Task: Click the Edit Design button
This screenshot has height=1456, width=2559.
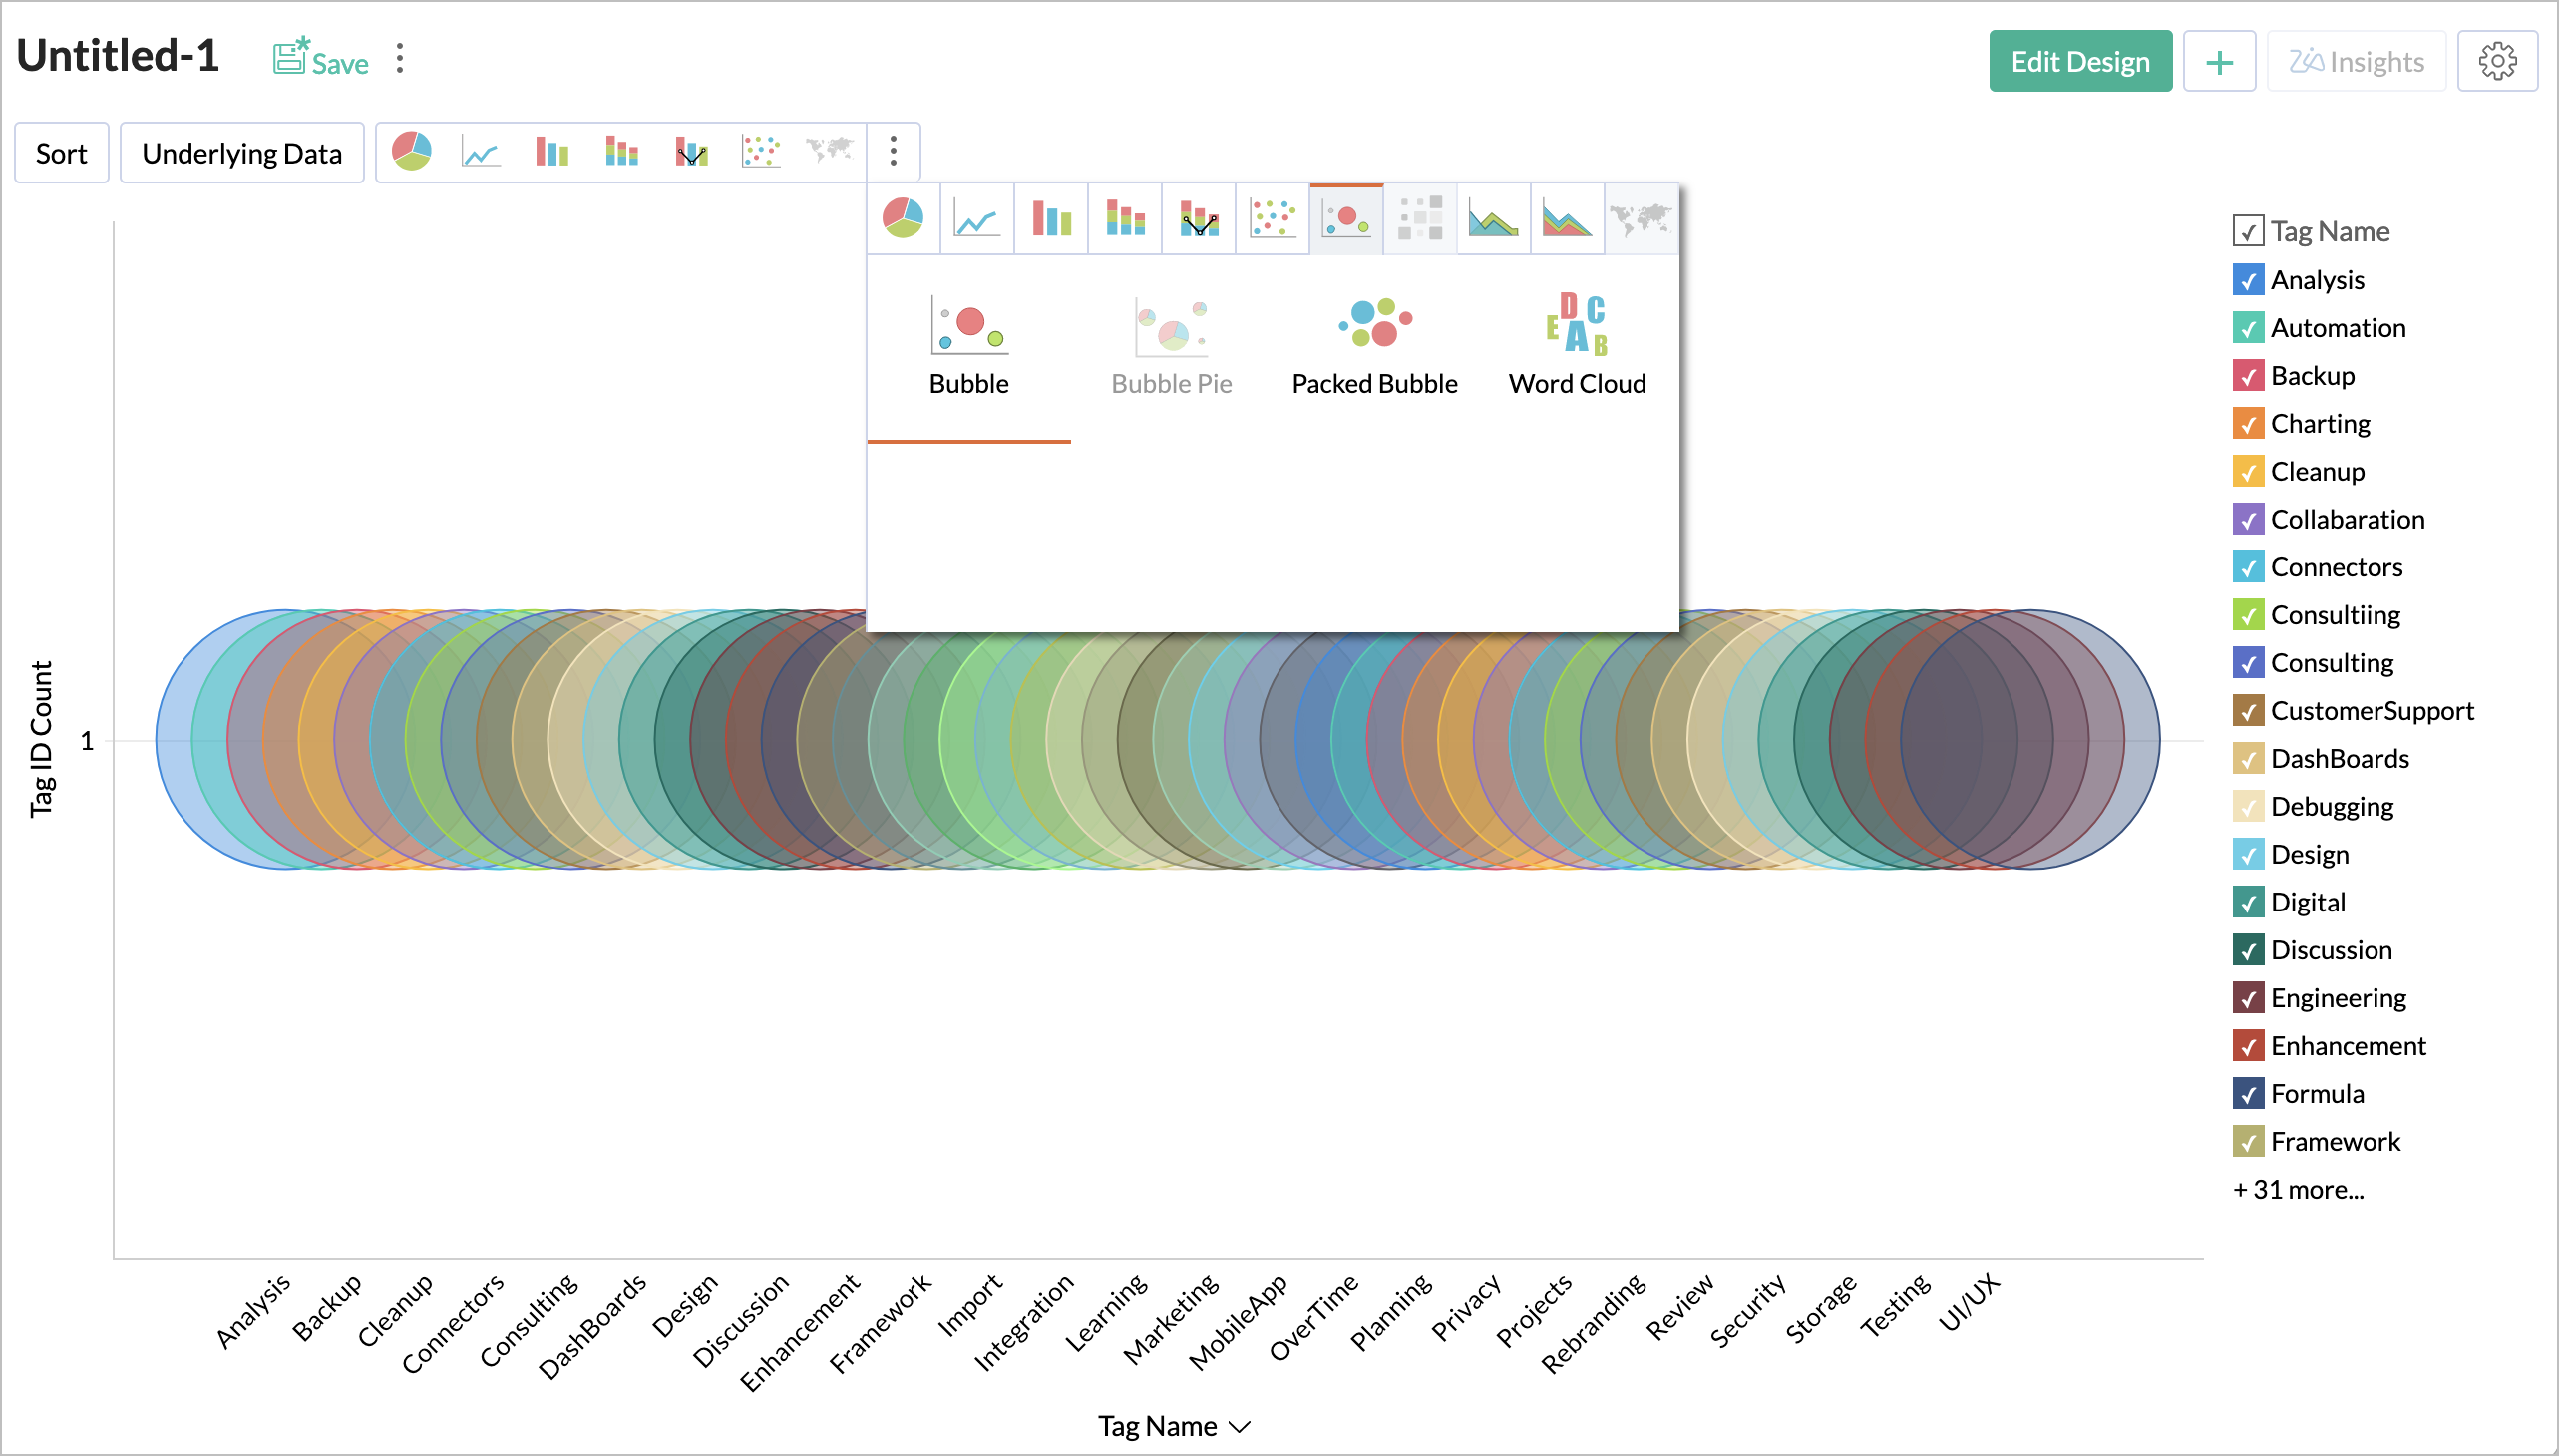Action: pos(2079,62)
